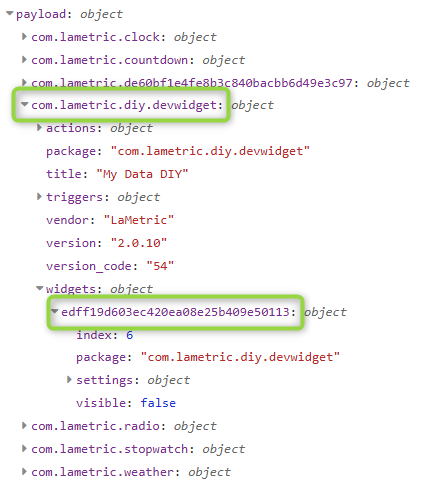Expand the com.lametric.stopwatch object

(24, 448)
